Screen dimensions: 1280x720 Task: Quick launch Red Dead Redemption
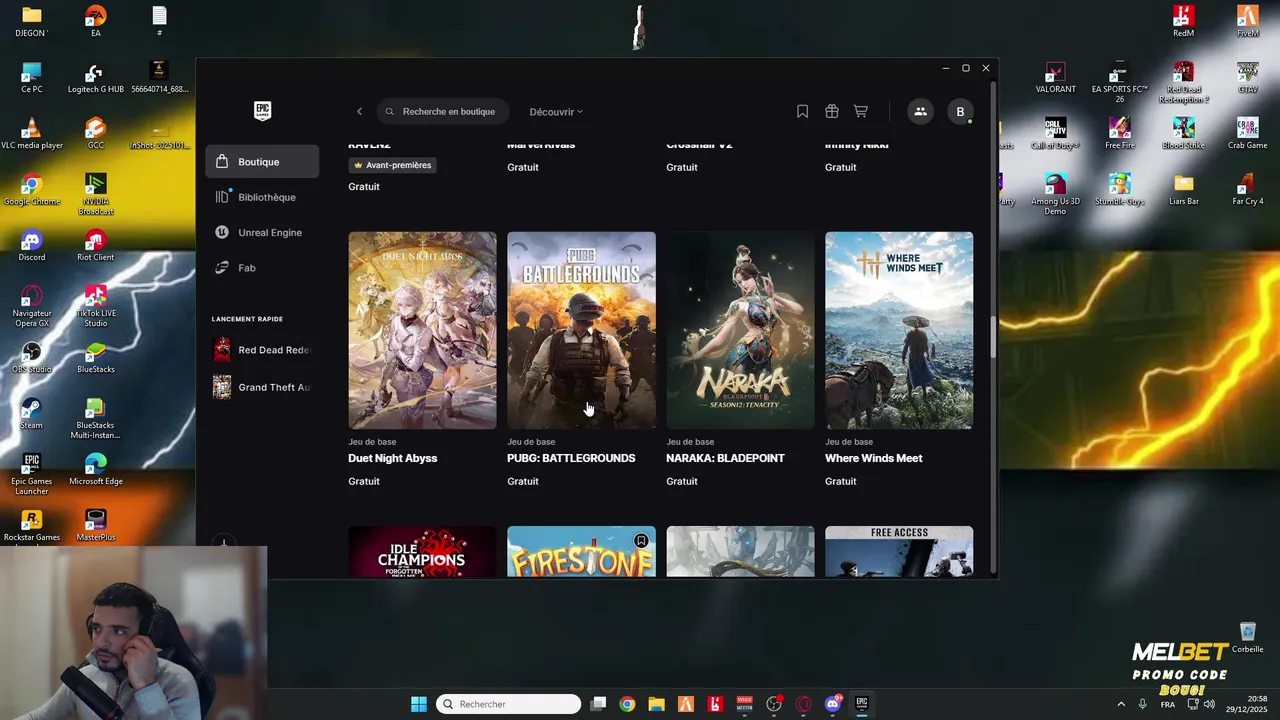coord(262,350)
